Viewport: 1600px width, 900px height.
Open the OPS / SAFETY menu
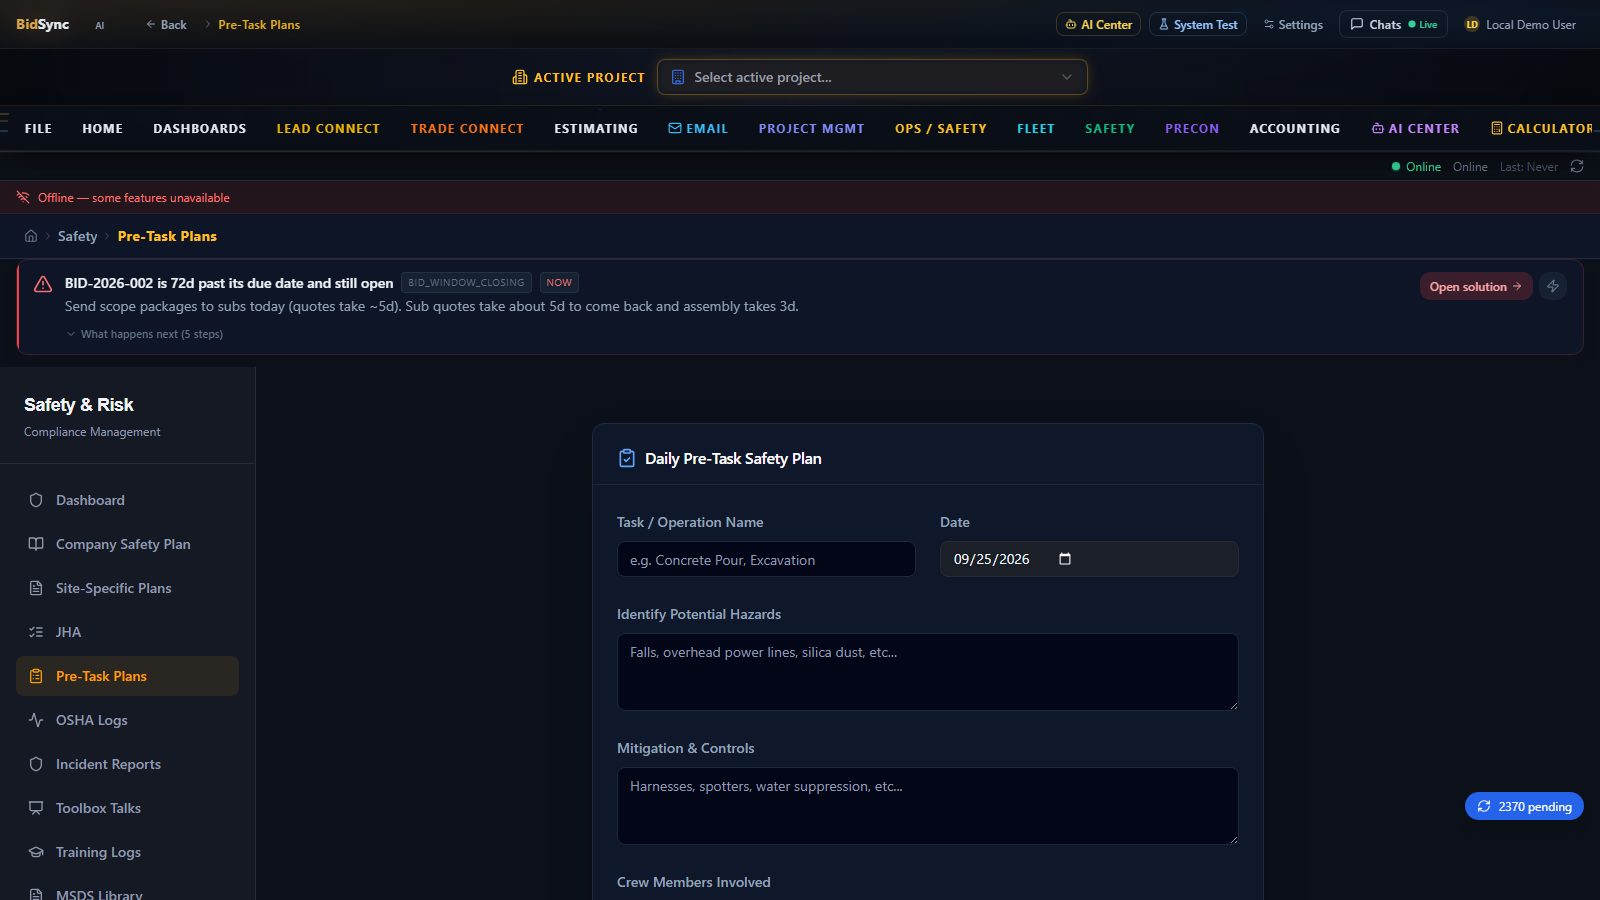[x=941, y=128]
